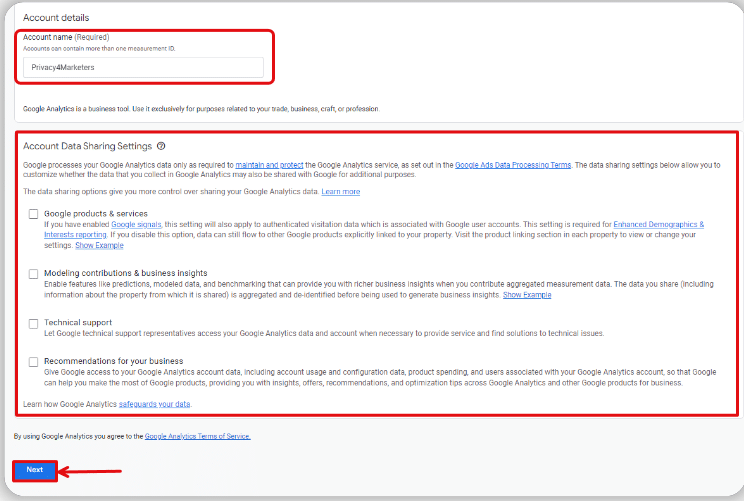Toggle Recommendations for your business checkbox

(x=33, y=362)
